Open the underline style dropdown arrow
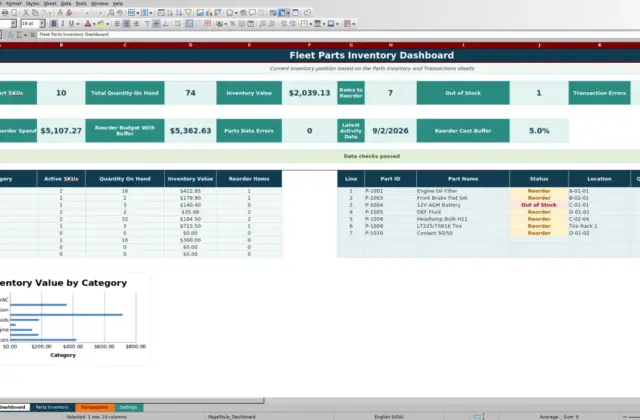 click(x=78, y=24)
